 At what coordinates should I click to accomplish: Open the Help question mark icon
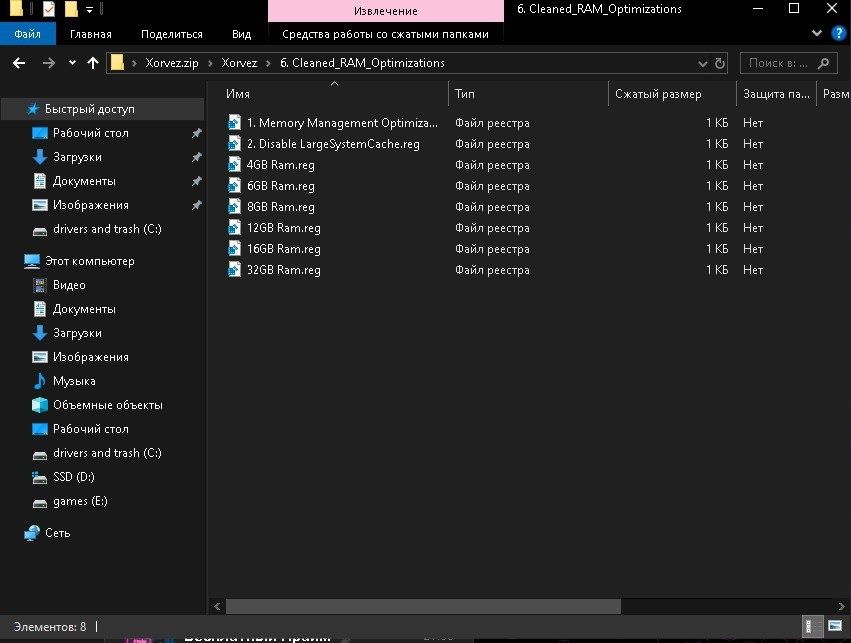(x=839, y=33)
